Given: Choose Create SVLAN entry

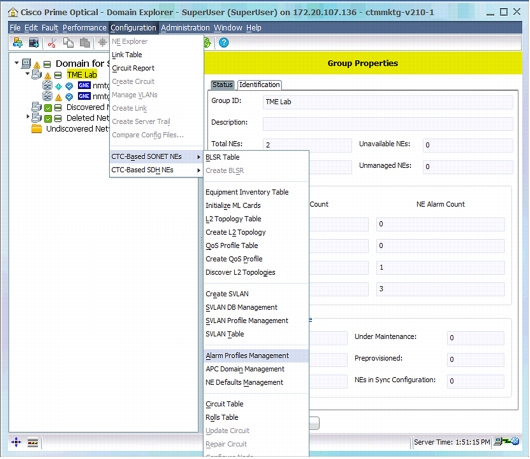Looking at the screenshot, I should click(257, 294).
